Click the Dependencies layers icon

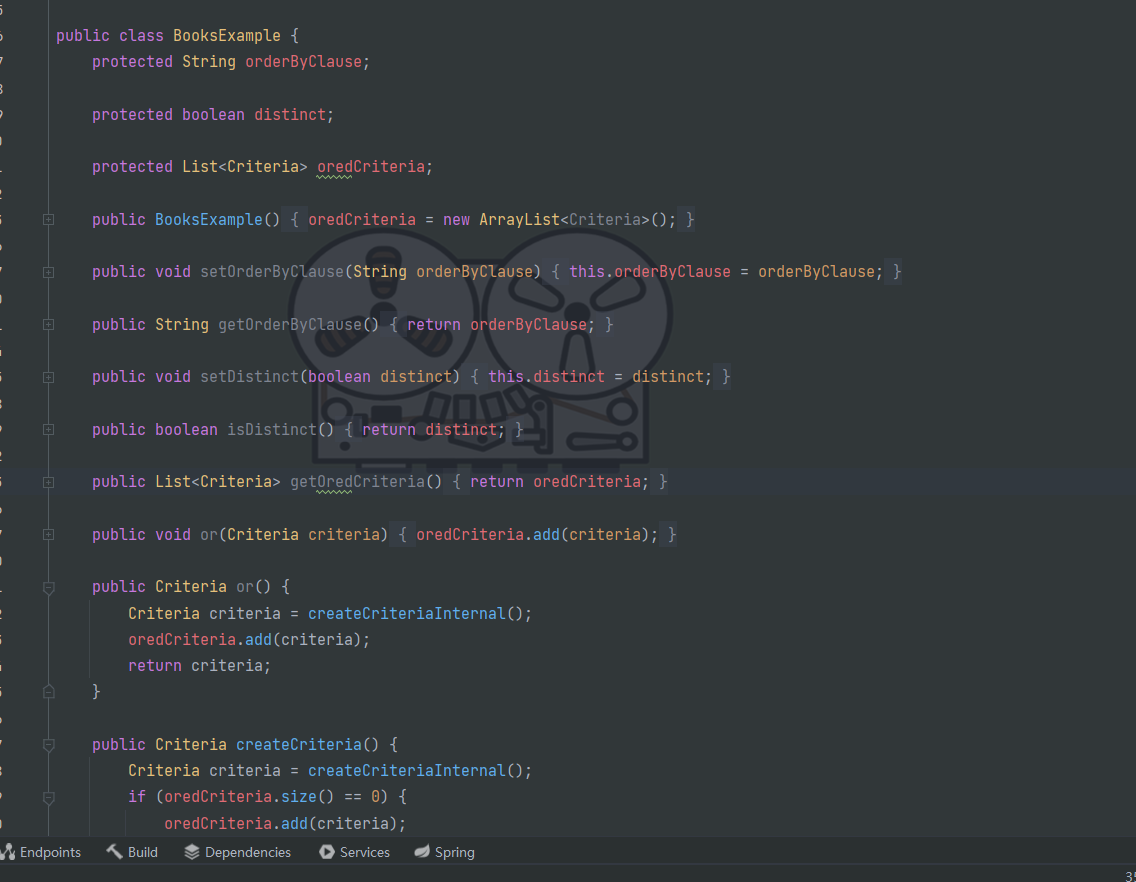(x=191, y=852)
